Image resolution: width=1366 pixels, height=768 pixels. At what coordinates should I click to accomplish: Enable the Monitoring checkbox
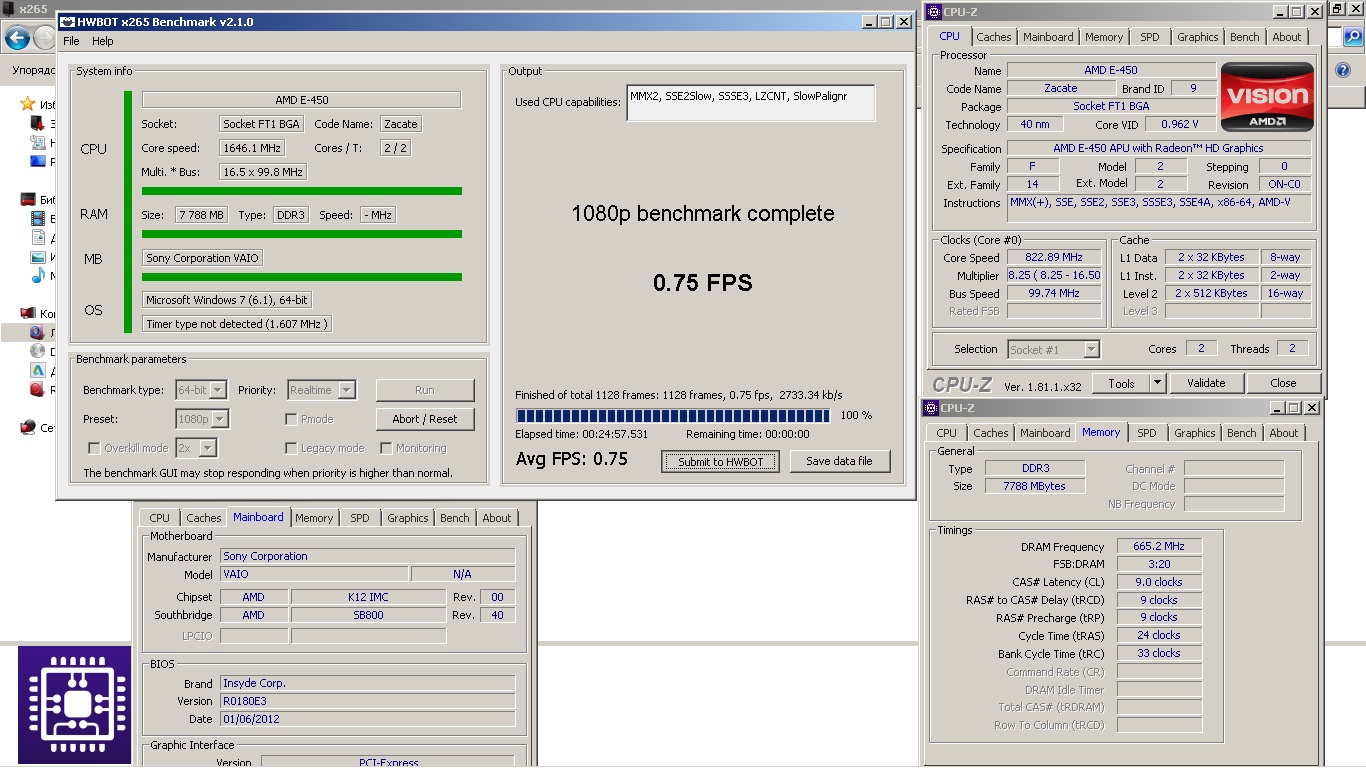pos(385,448)
